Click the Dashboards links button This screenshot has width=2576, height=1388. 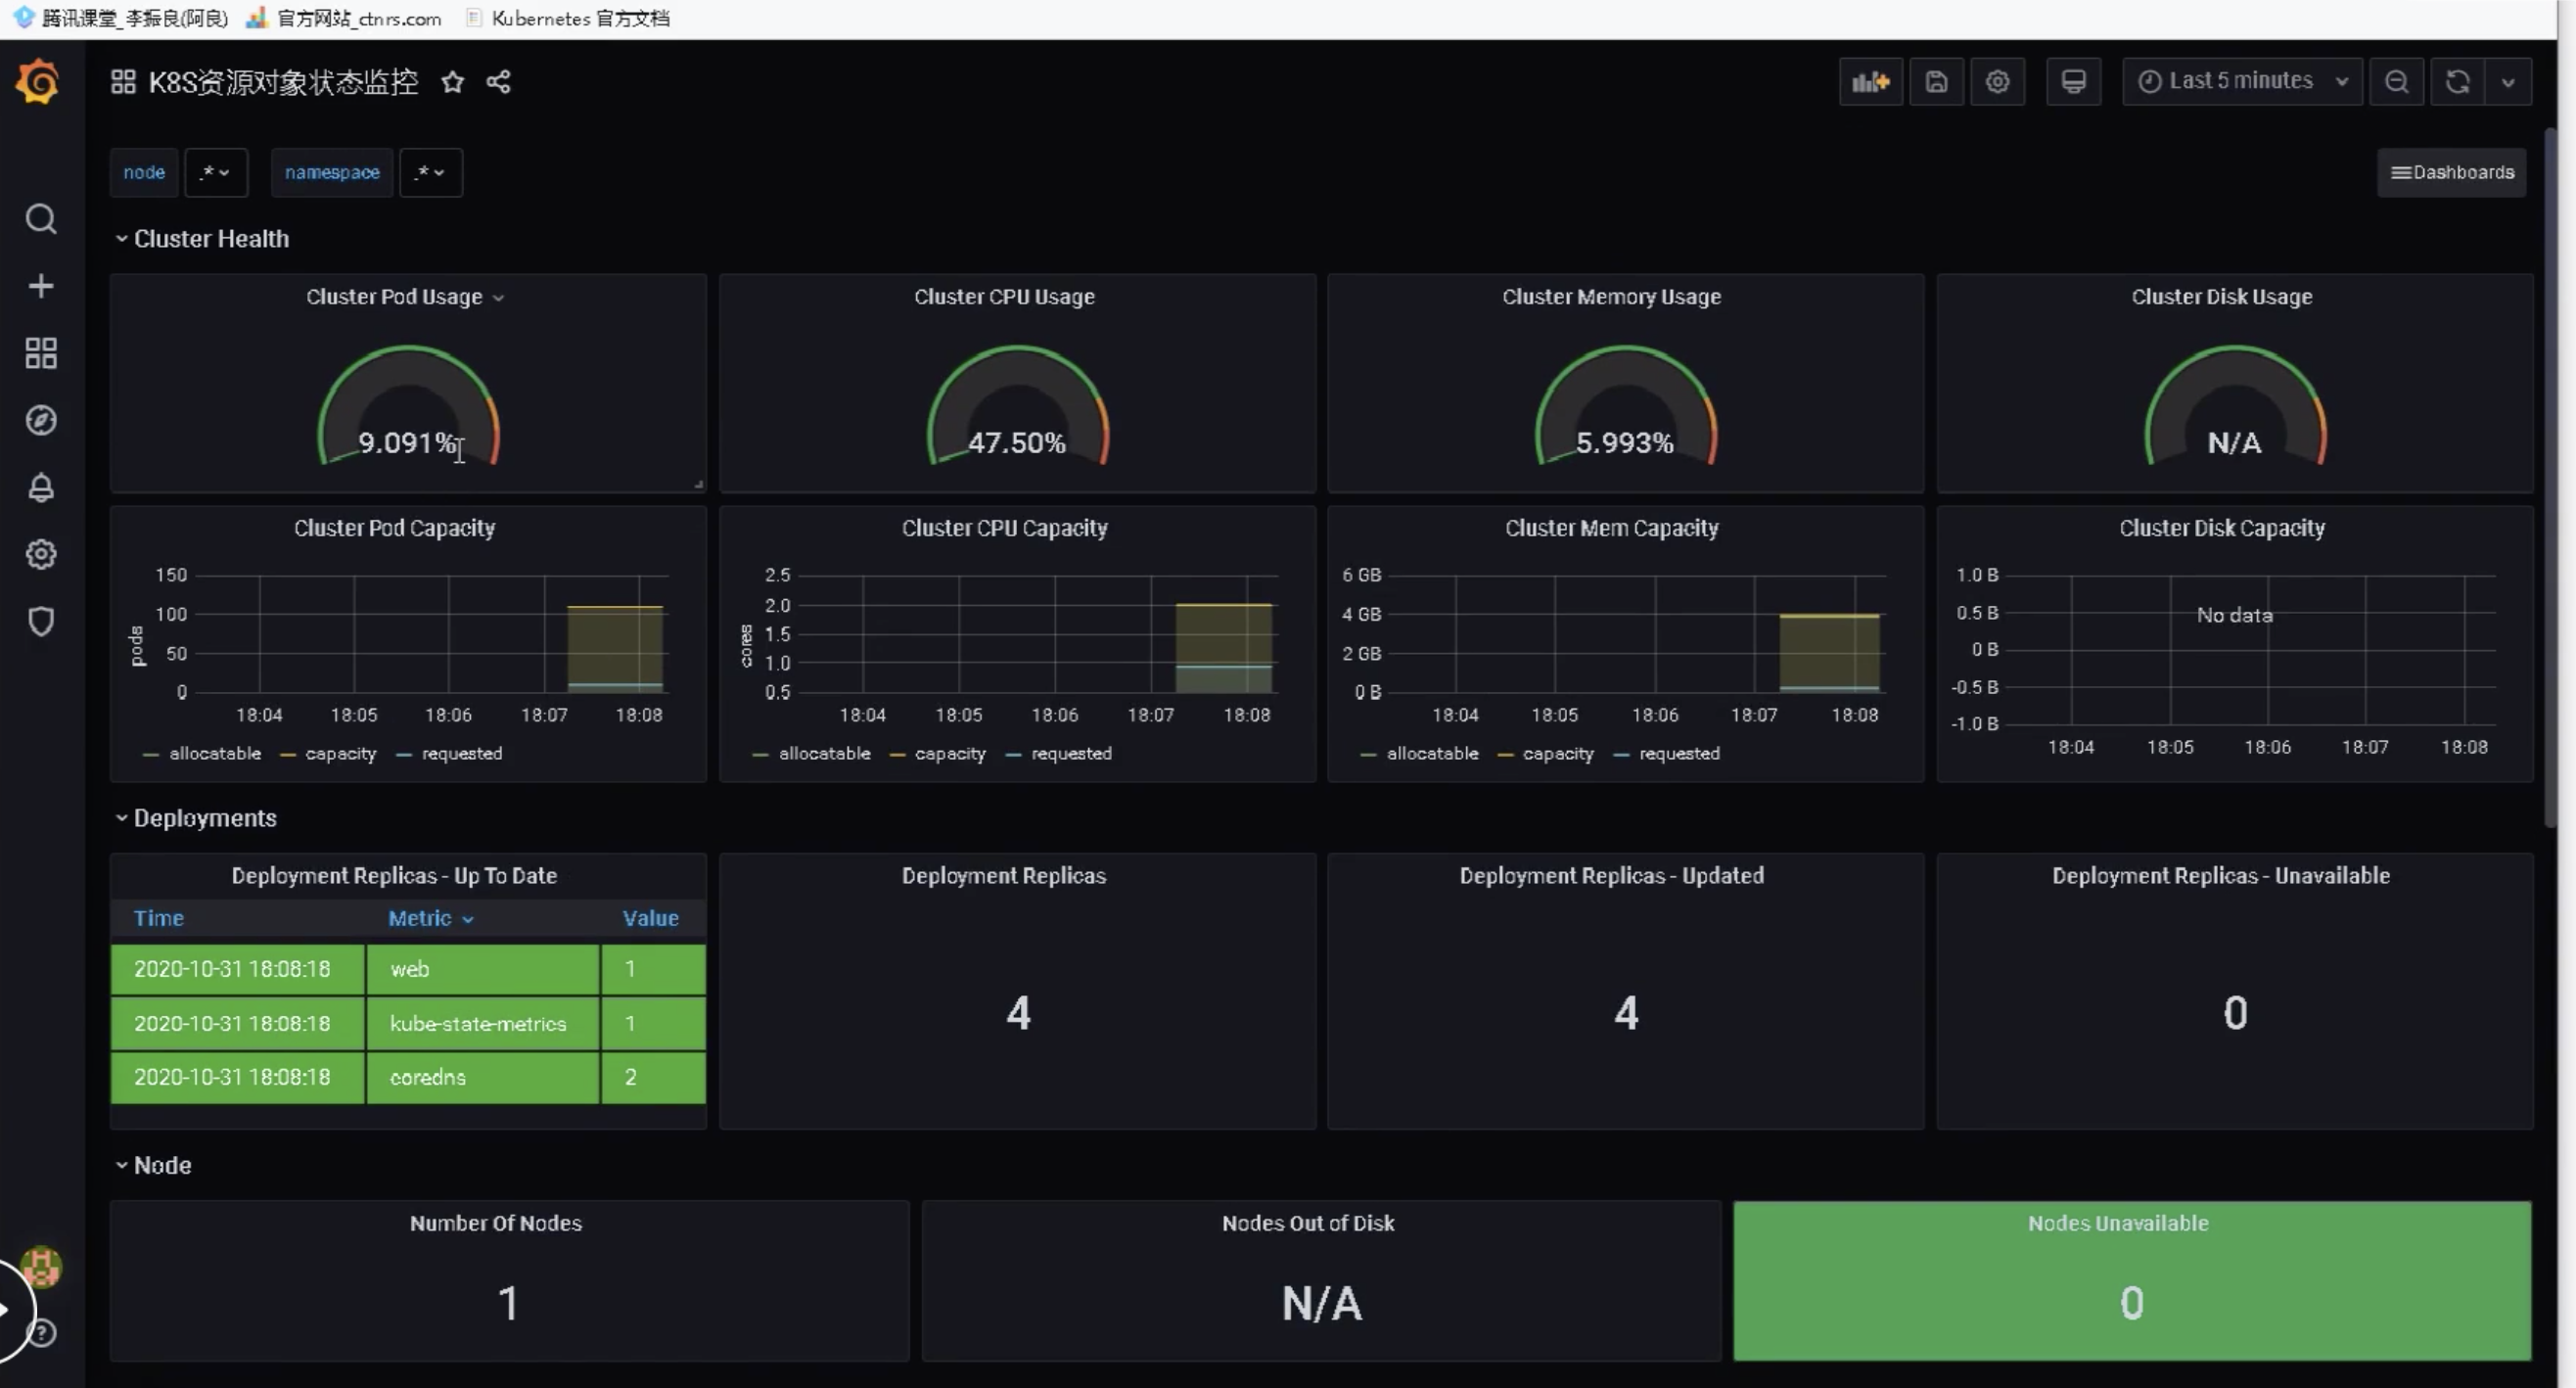[2451, 172]
